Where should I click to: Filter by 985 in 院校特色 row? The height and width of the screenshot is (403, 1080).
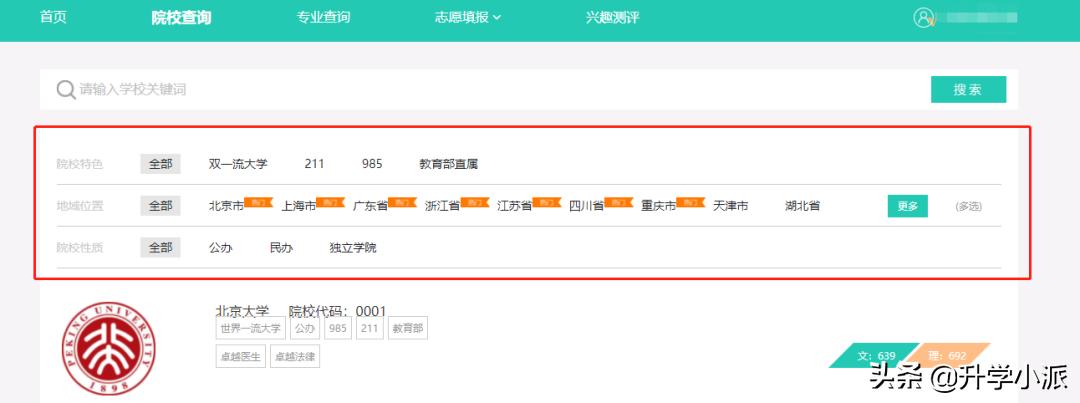pyautogui.click(x=372, y=164)
